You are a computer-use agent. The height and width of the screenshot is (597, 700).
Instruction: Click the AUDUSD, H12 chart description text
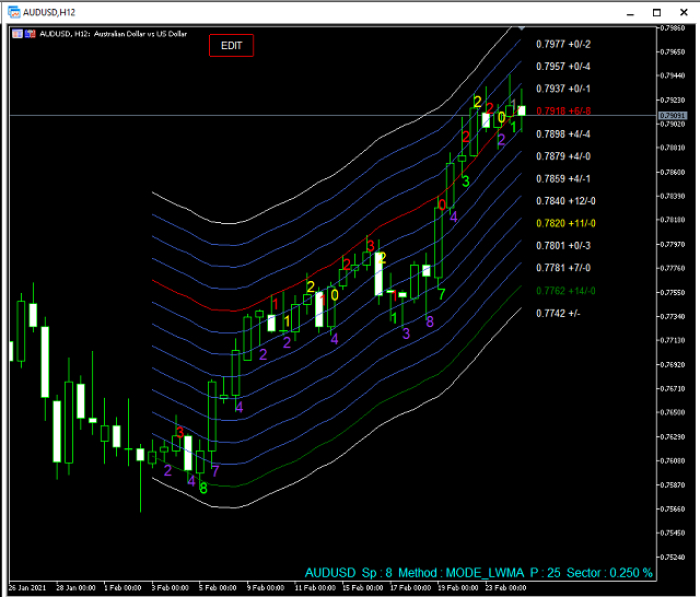(x=113, y=33)
